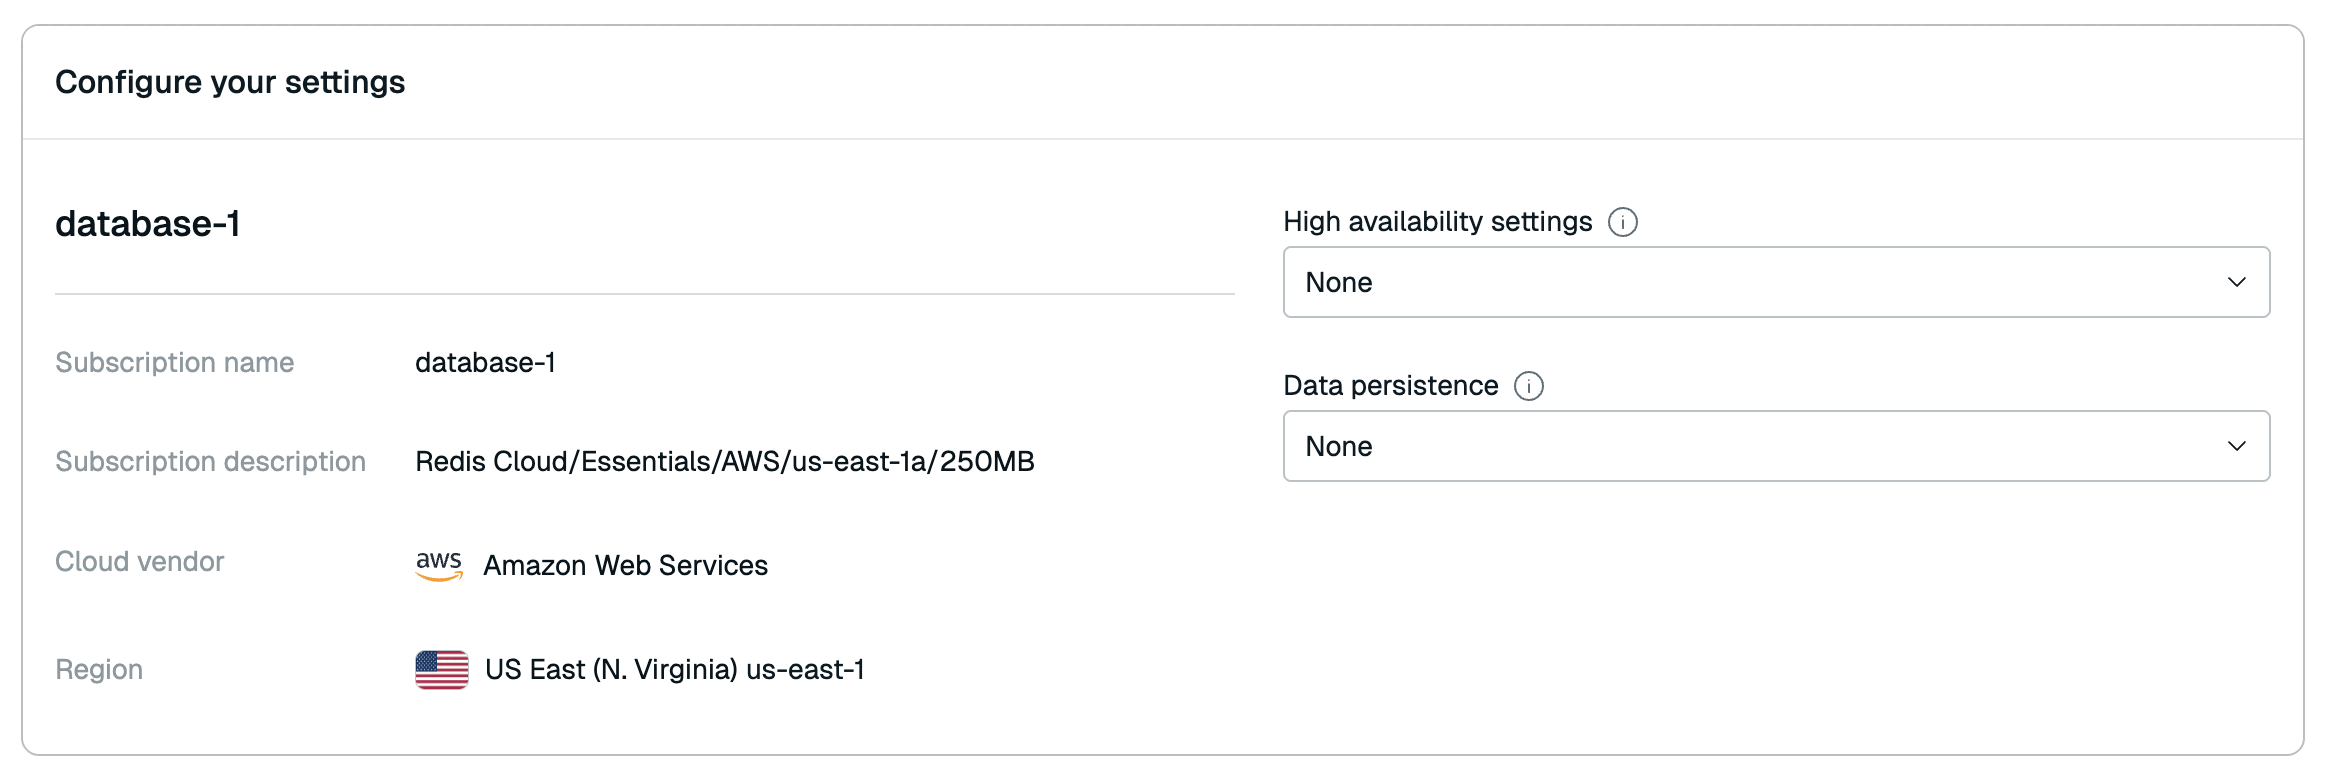Image resolution: width=2344 pixels, height=782 pixels.
Task: Click the Subscription description label
Action: click(210, 461)
